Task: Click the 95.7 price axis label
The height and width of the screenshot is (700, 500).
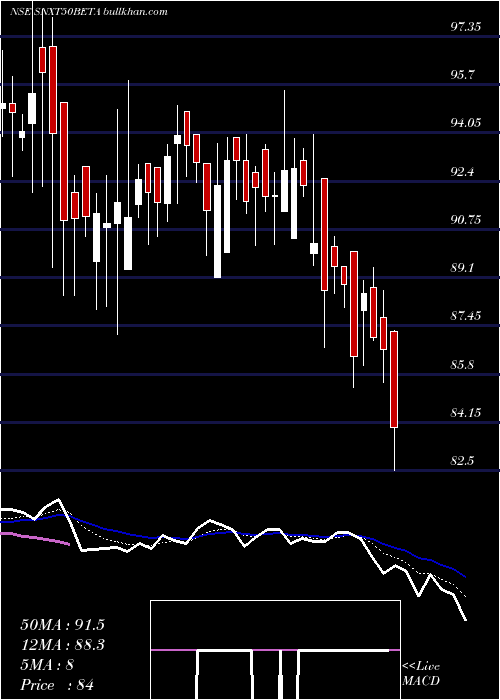Action: 463,75
